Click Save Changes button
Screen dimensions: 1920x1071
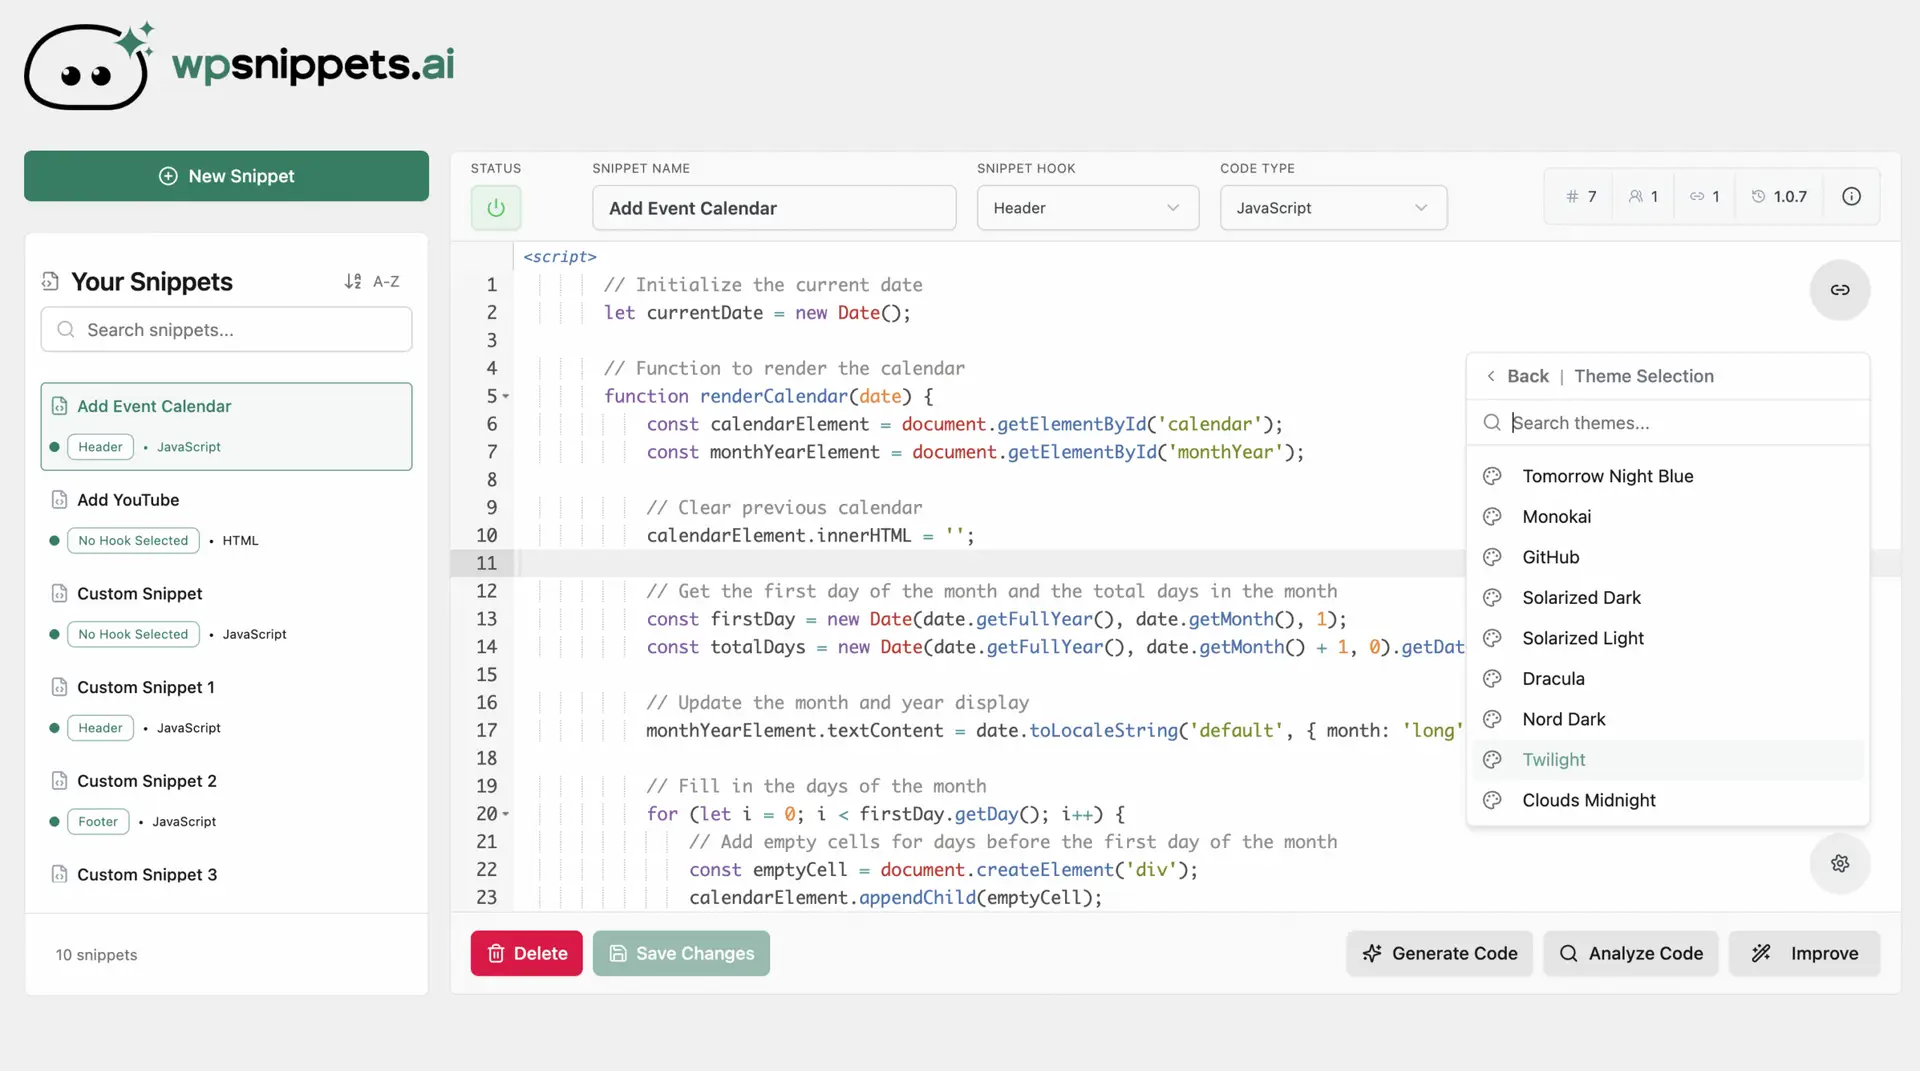pos(681,953)
